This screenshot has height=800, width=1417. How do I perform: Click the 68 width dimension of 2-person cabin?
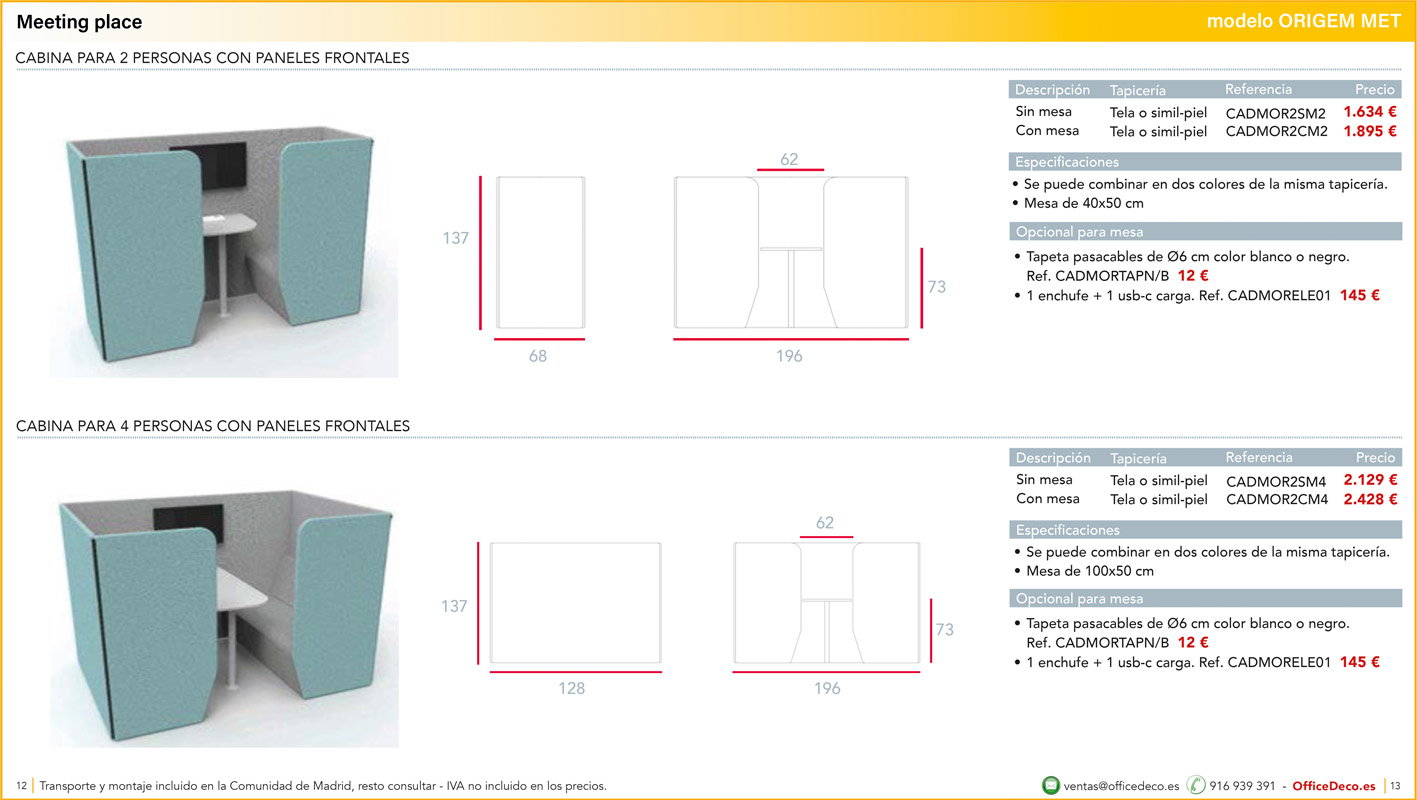click(x=538, y=356)
